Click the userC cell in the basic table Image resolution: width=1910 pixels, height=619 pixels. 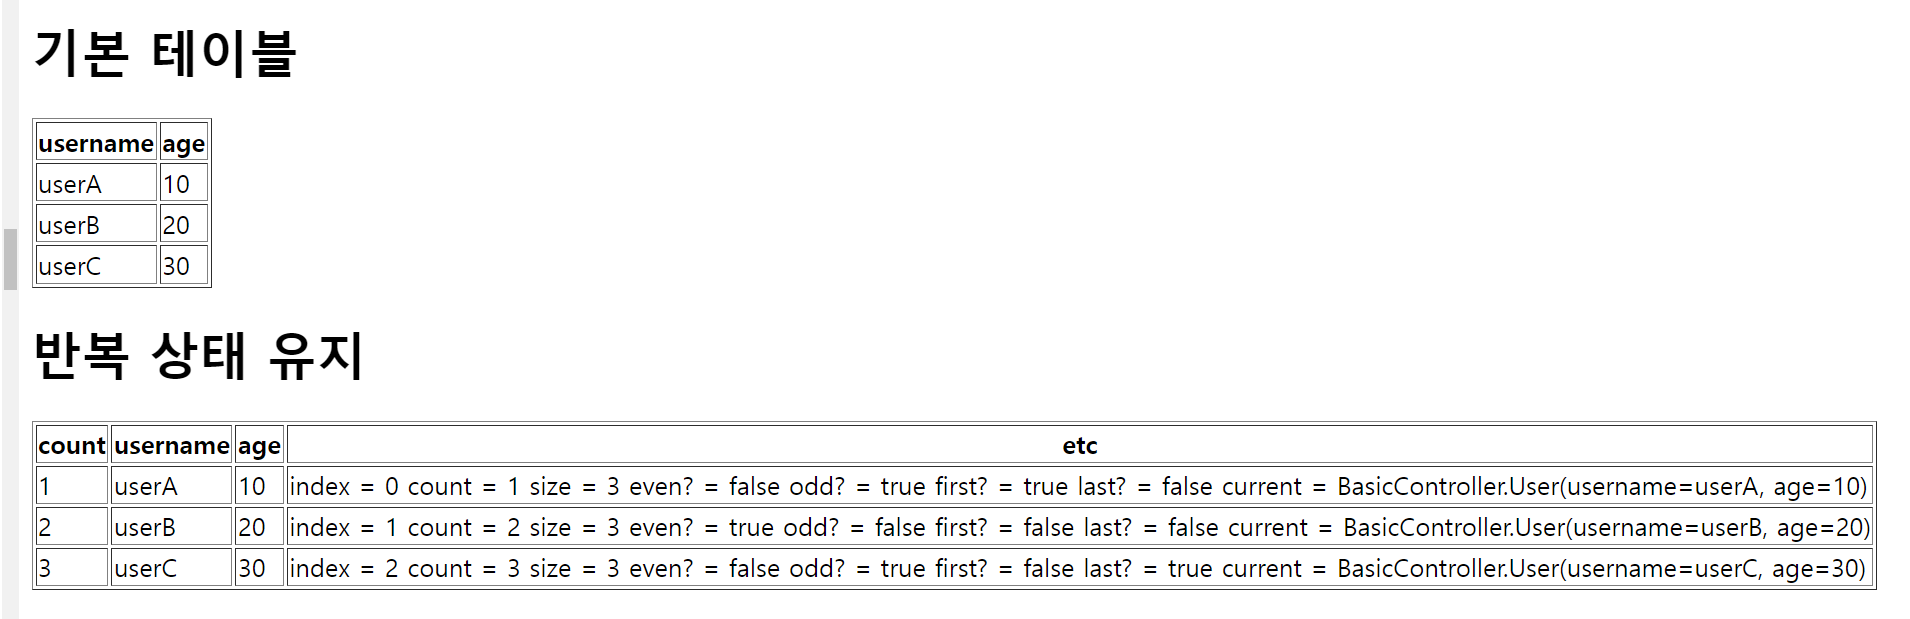pos(96,266)
